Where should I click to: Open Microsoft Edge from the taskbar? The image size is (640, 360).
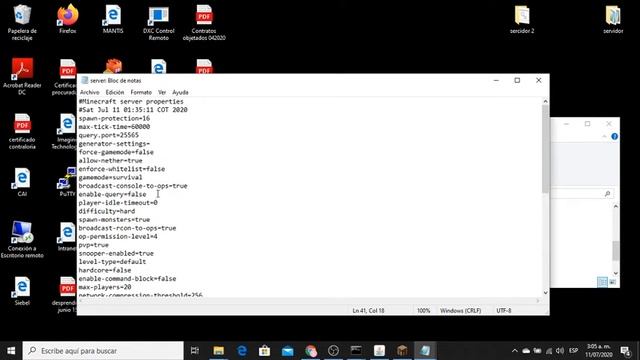click(242, 351)
